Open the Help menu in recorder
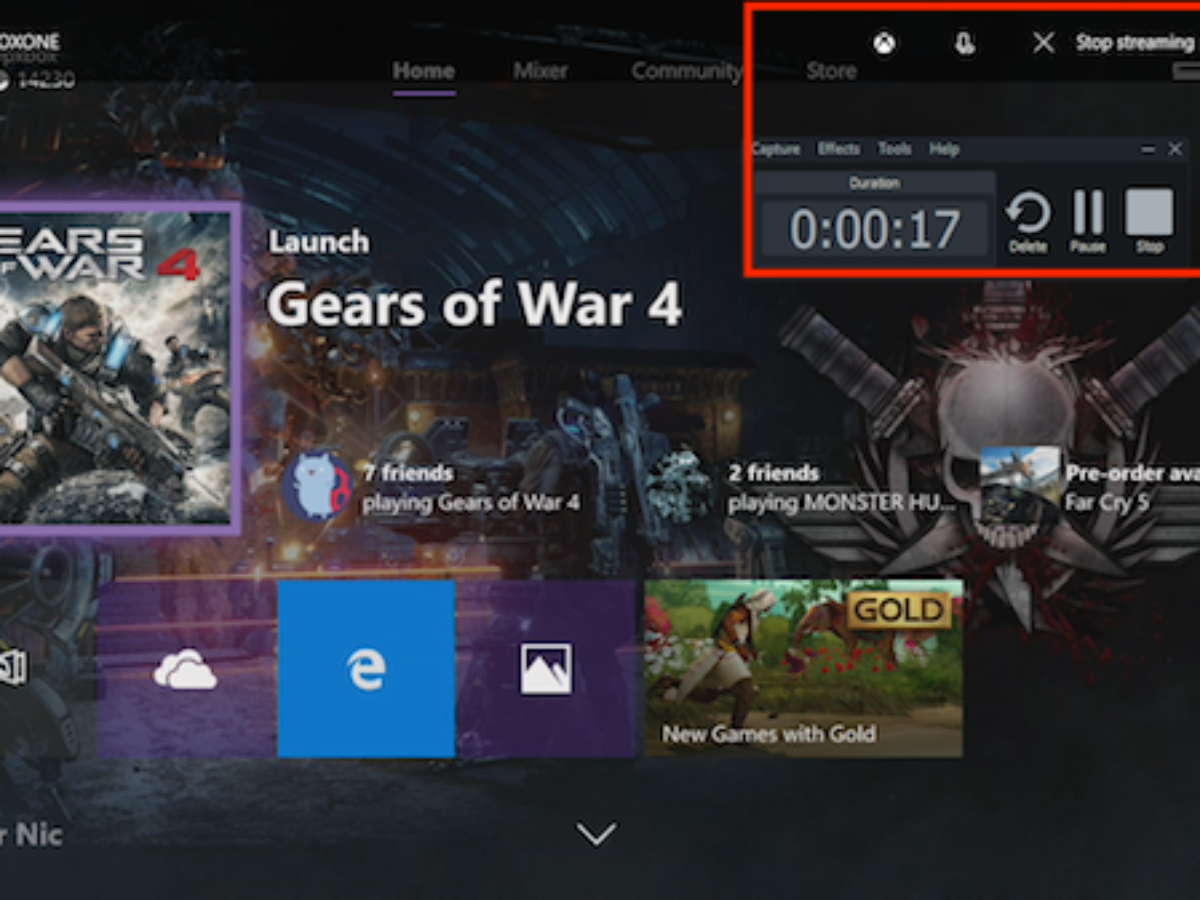The image size is (1200, 900). [x=944, y=149]
